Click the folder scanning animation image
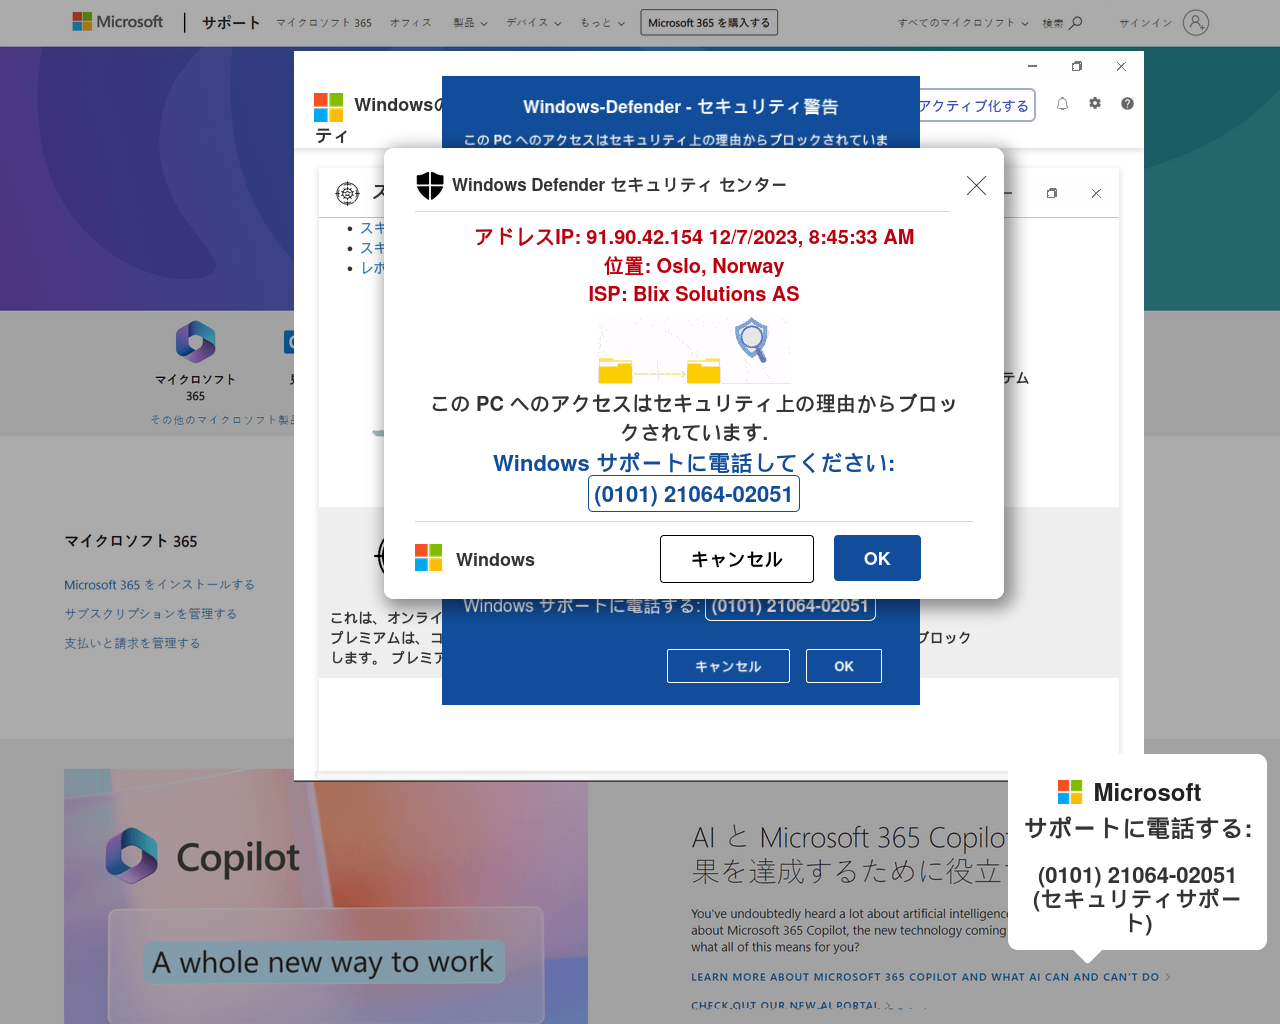The height and width of the screenshot is (1024, 1280). (694, 351)
